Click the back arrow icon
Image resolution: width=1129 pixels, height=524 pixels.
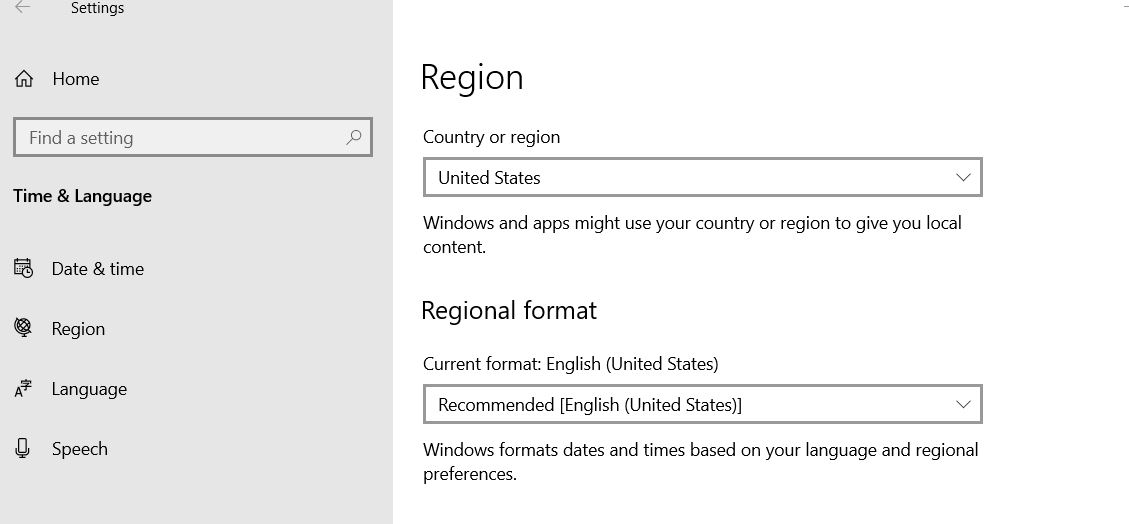tap(23, 7)
